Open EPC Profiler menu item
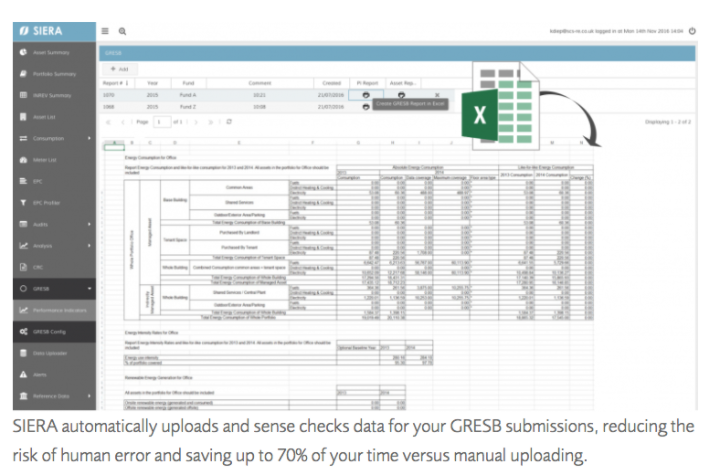713x476 pixels. point(54,203)
